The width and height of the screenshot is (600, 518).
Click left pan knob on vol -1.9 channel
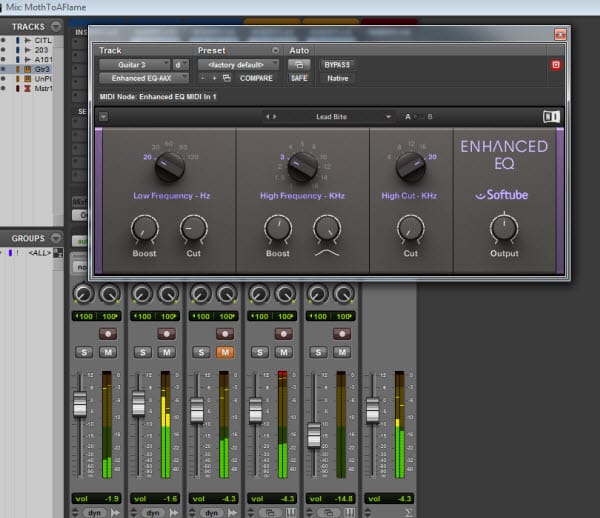83,294
